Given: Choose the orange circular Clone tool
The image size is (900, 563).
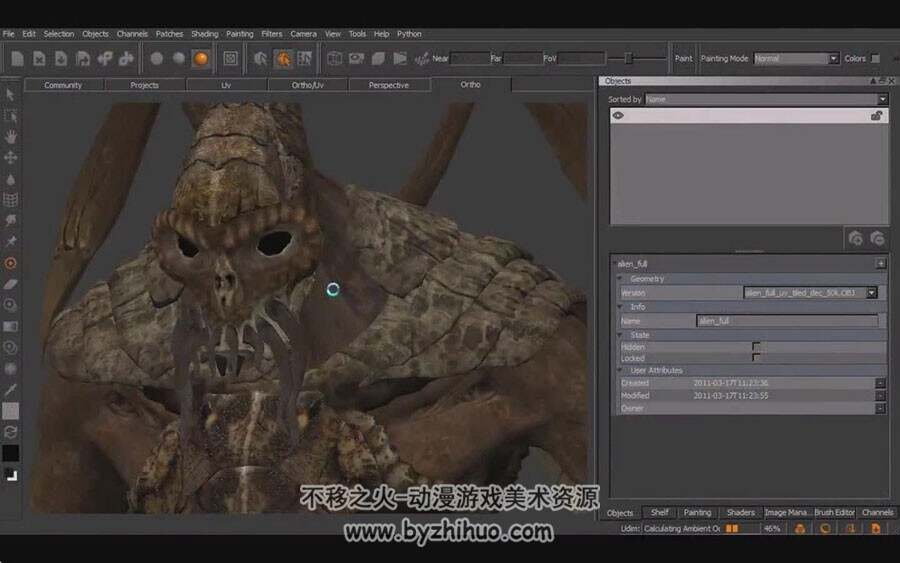Looking at the screenshot, I should coord(10,263).
